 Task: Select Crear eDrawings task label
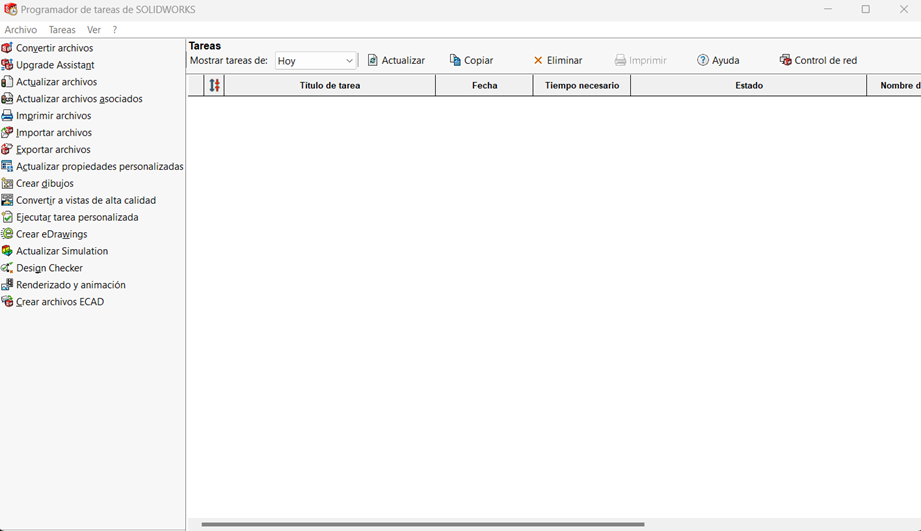click(52, 234)
